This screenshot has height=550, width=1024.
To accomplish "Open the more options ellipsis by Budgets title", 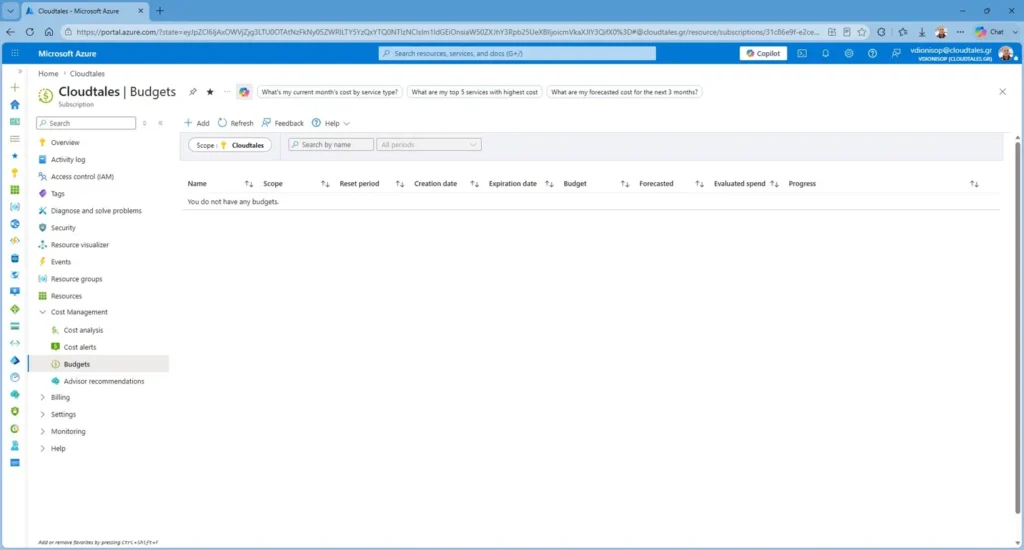I will pos(227,92).
